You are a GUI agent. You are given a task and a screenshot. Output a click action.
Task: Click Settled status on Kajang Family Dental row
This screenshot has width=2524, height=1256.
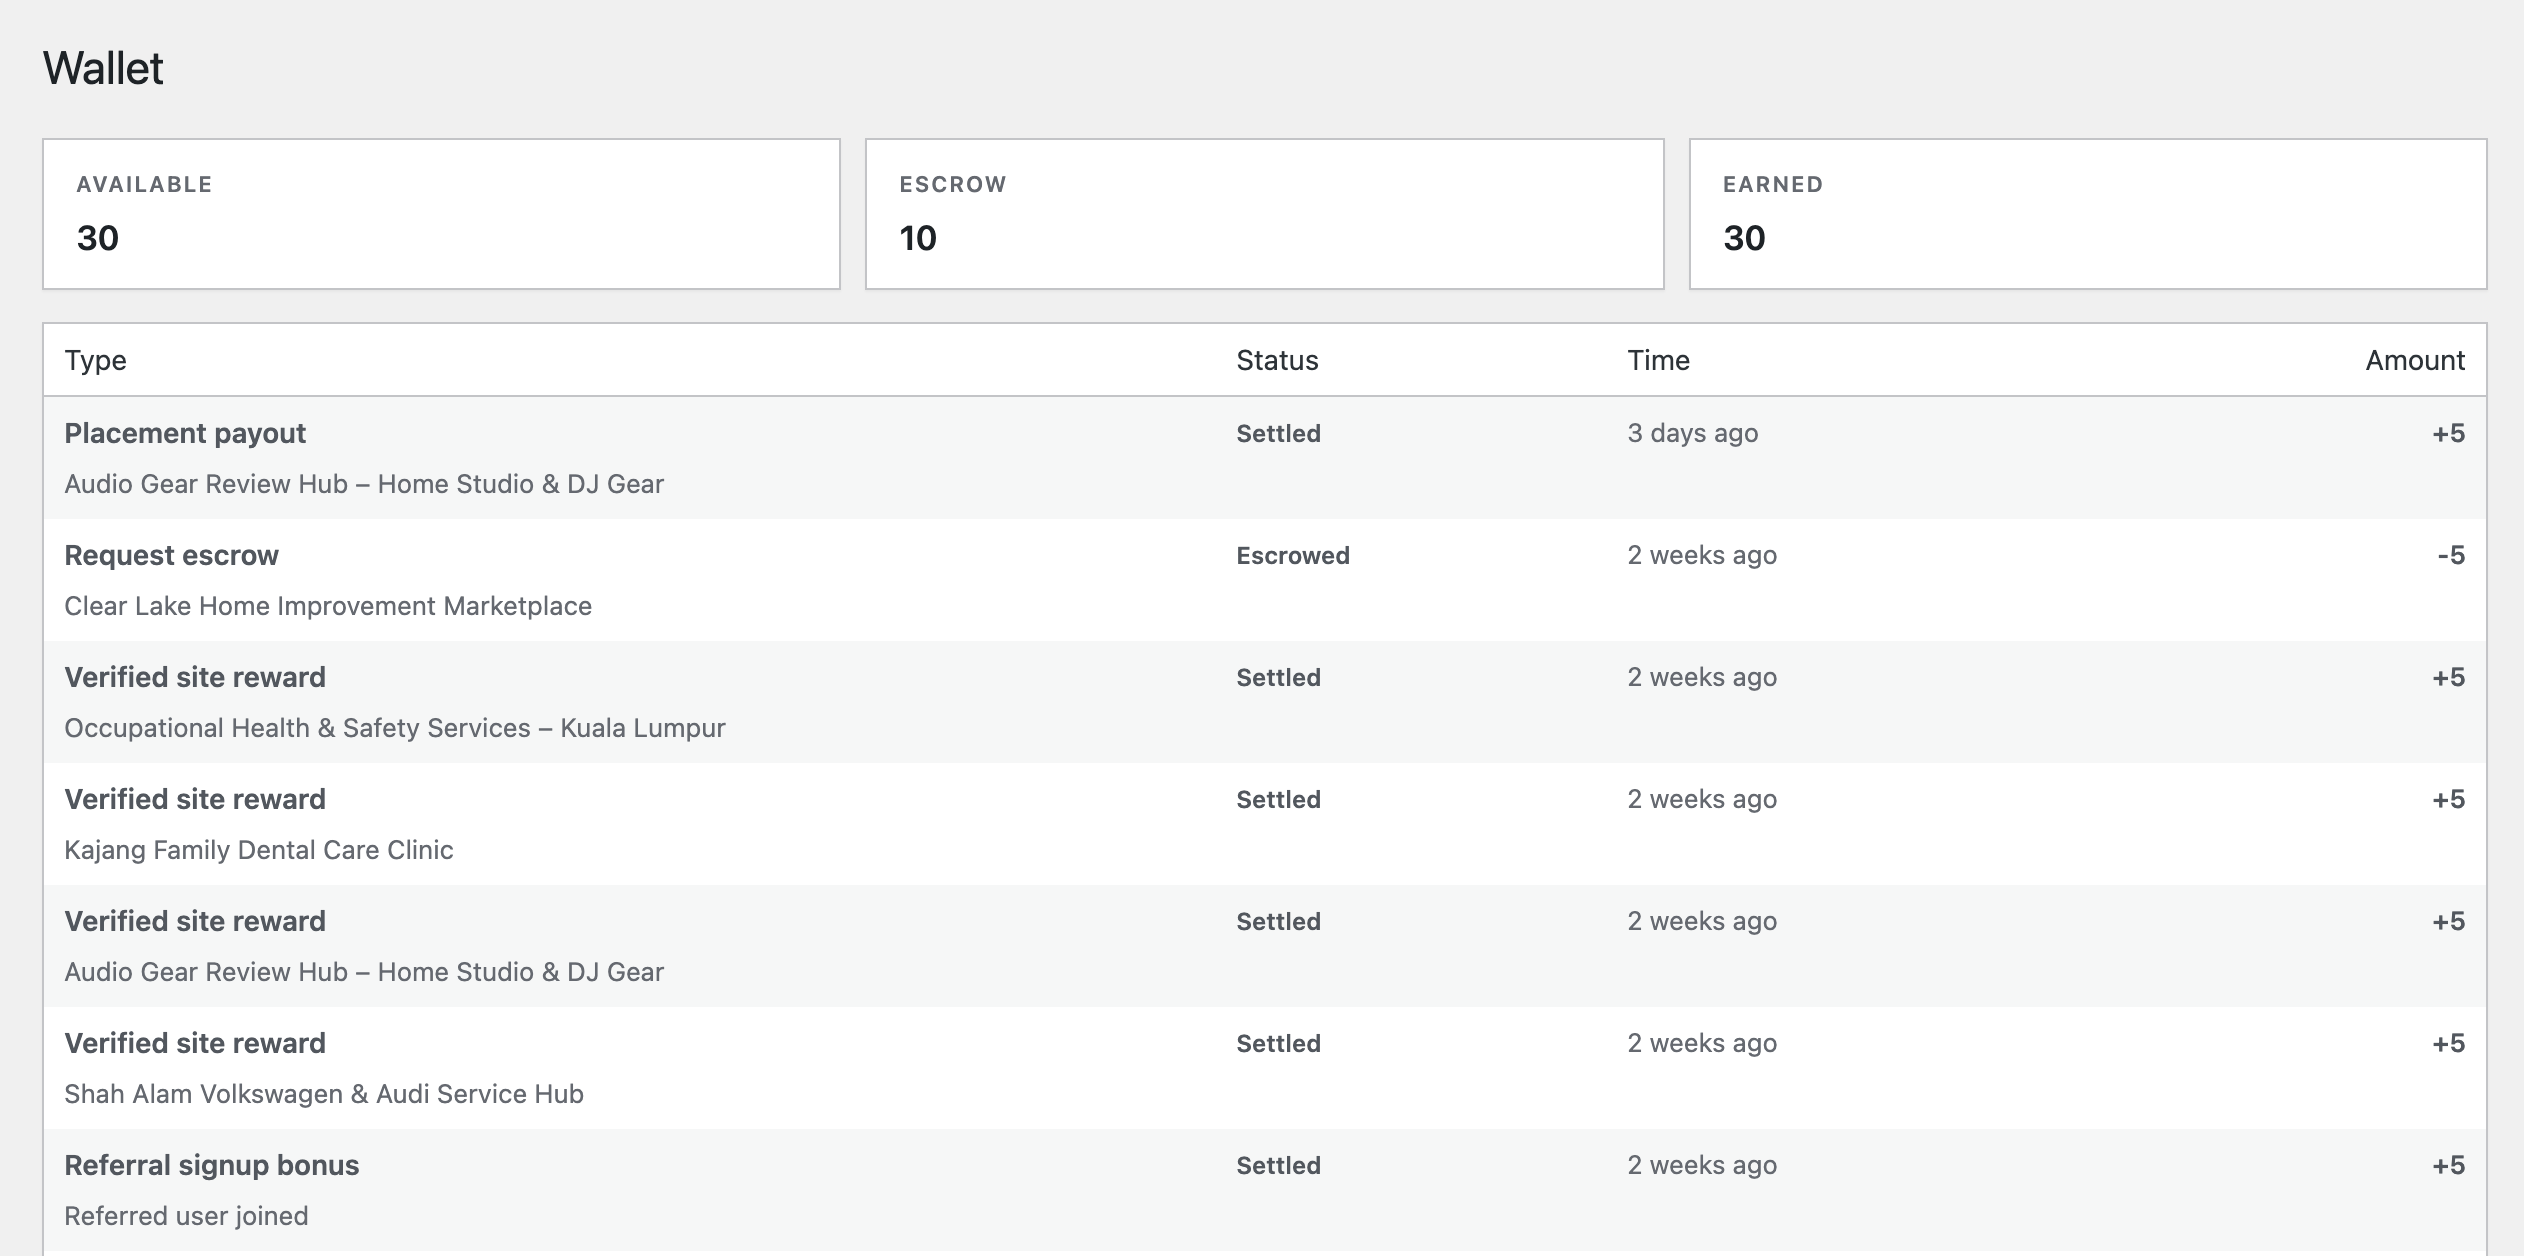tap(1279, 799)
